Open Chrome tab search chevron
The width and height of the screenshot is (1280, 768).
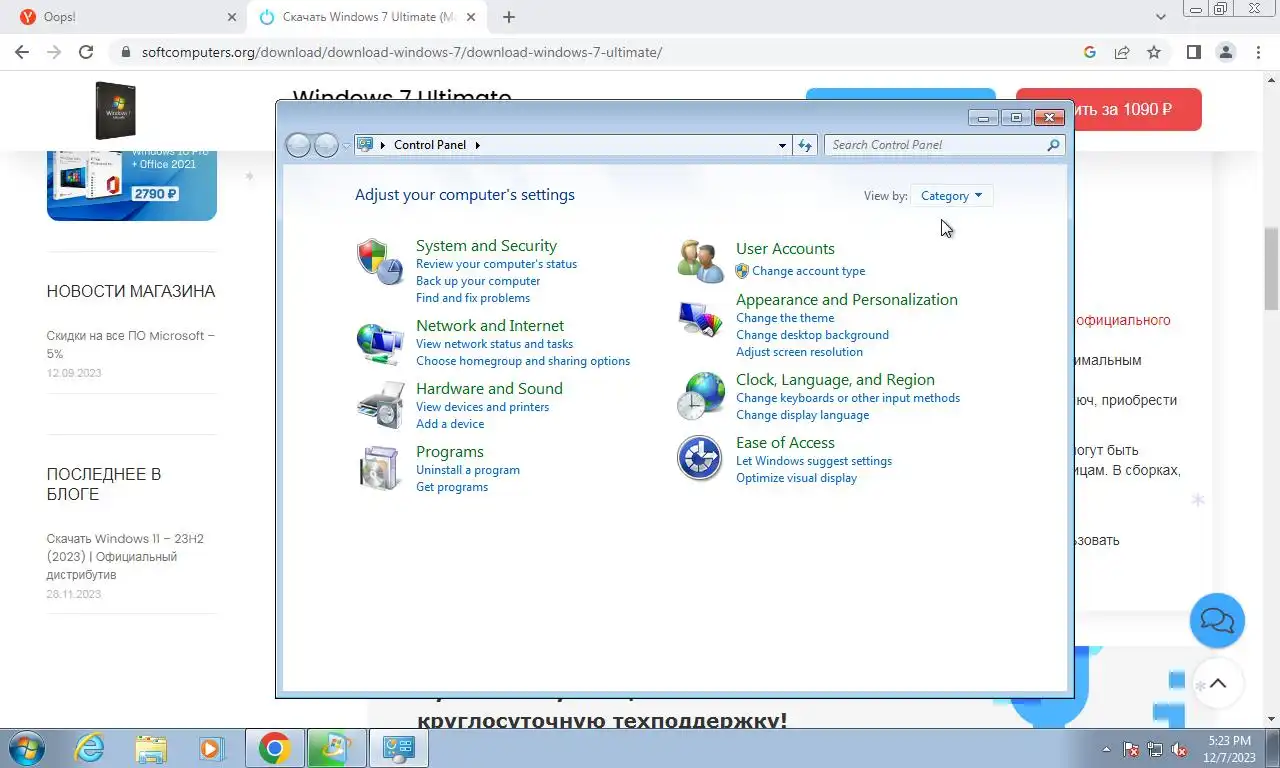(1161, 17)
